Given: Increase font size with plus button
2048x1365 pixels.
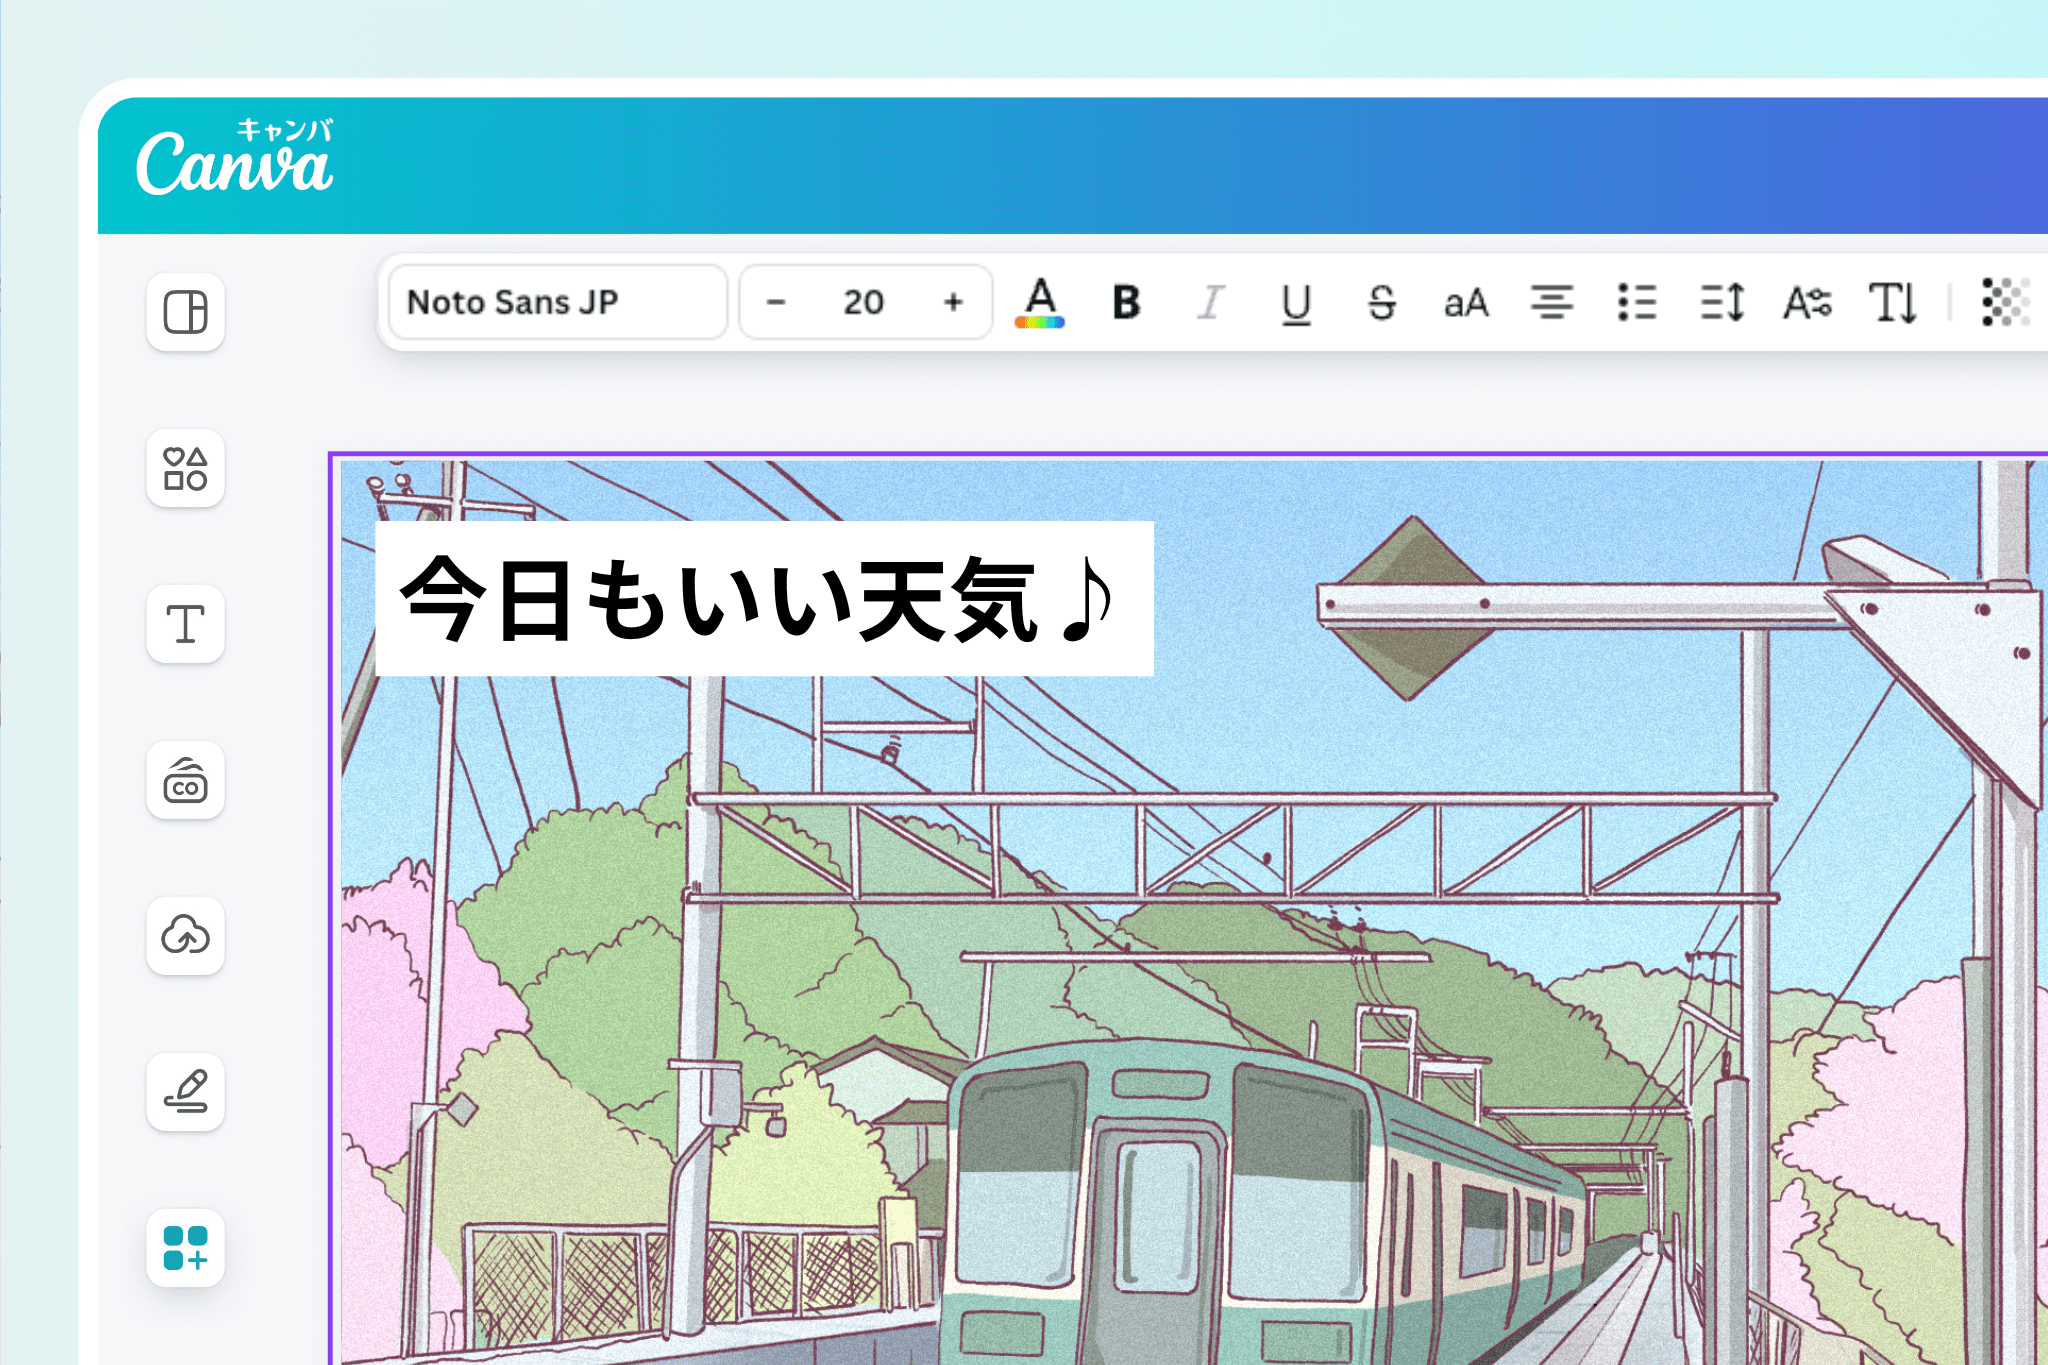Looking at the screenshot, I should [952, 302].
